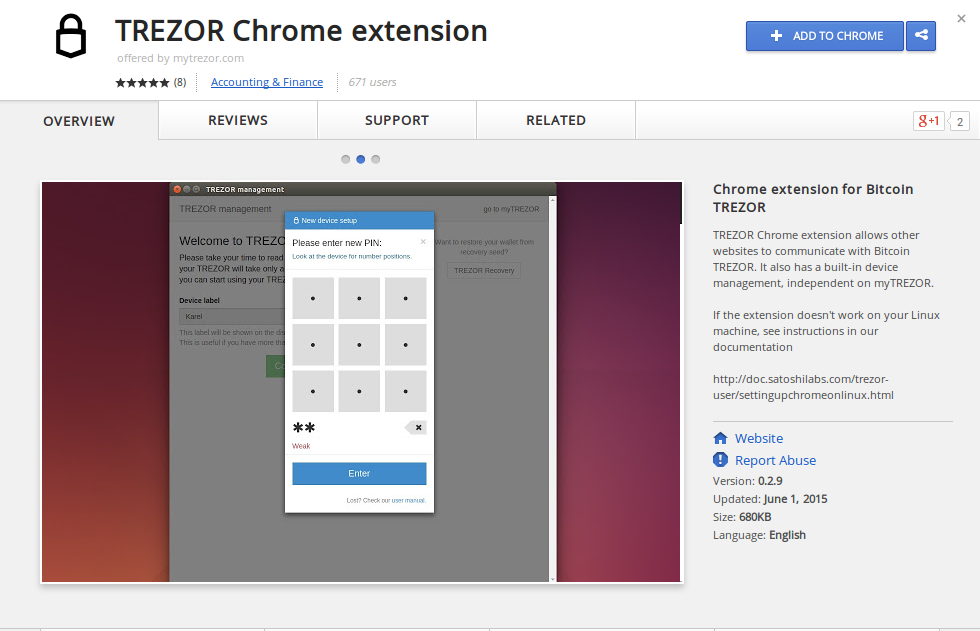Click the Report Abuse link
Image resolution: width=980 pixels, height=631 pixels.
click(x=776, y=460)
